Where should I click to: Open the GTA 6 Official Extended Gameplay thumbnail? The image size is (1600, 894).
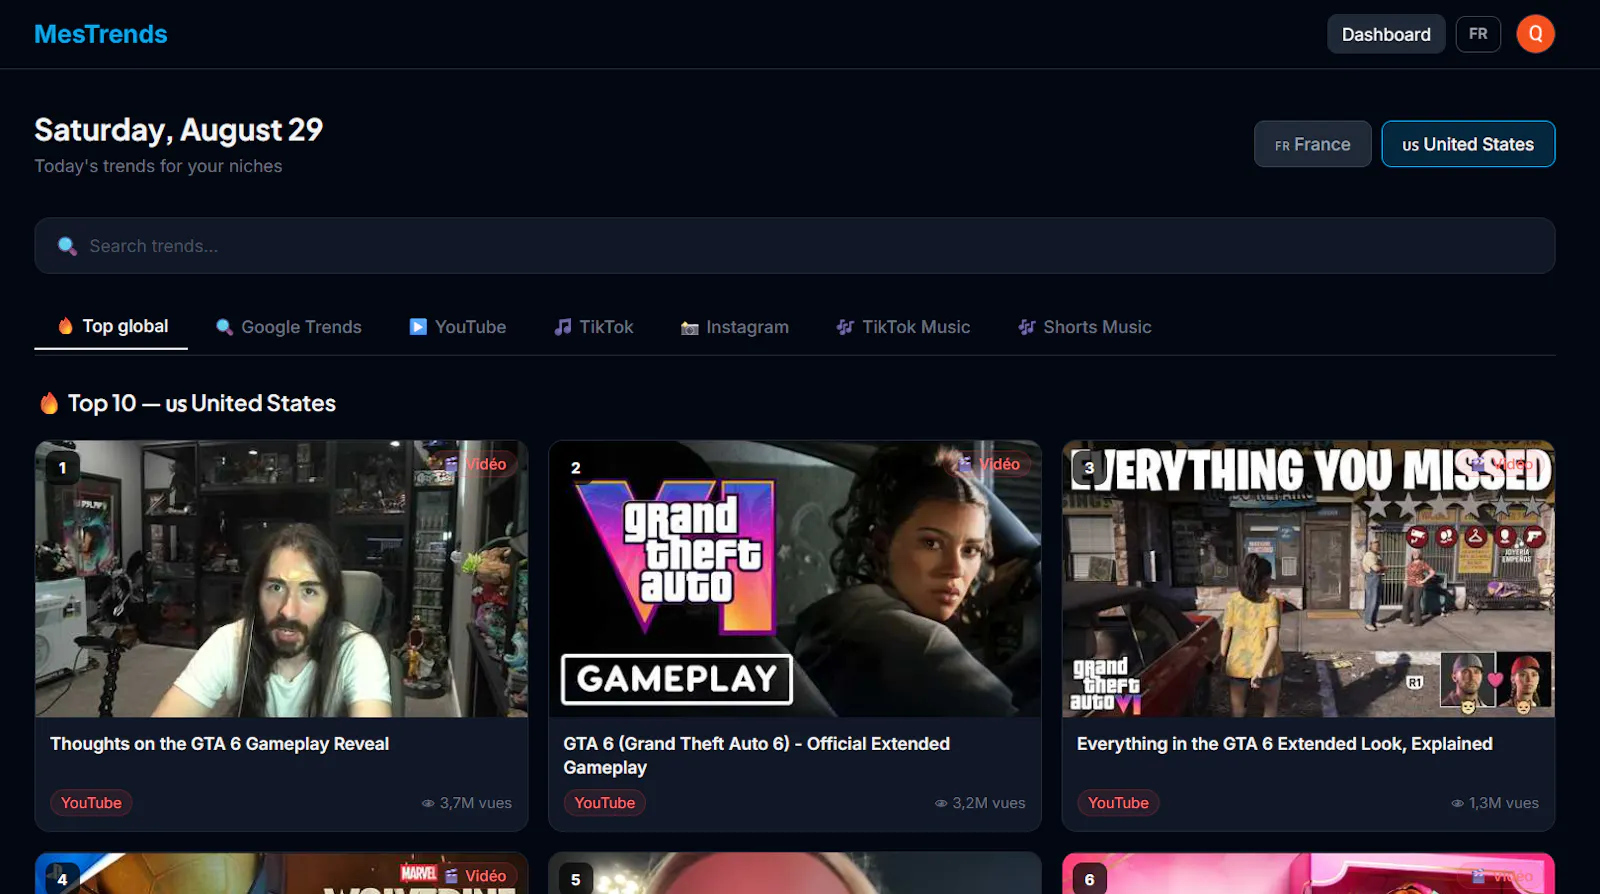pos(795,579)
